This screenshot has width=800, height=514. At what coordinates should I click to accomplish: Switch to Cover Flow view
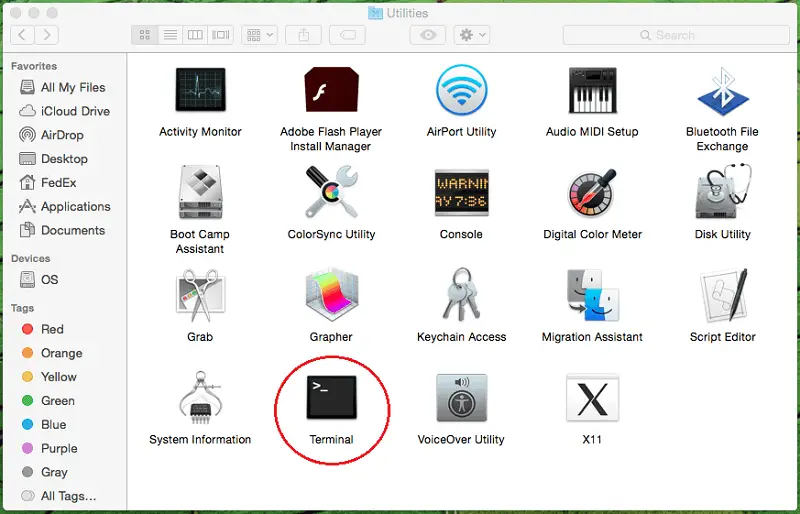coord(220,35)
